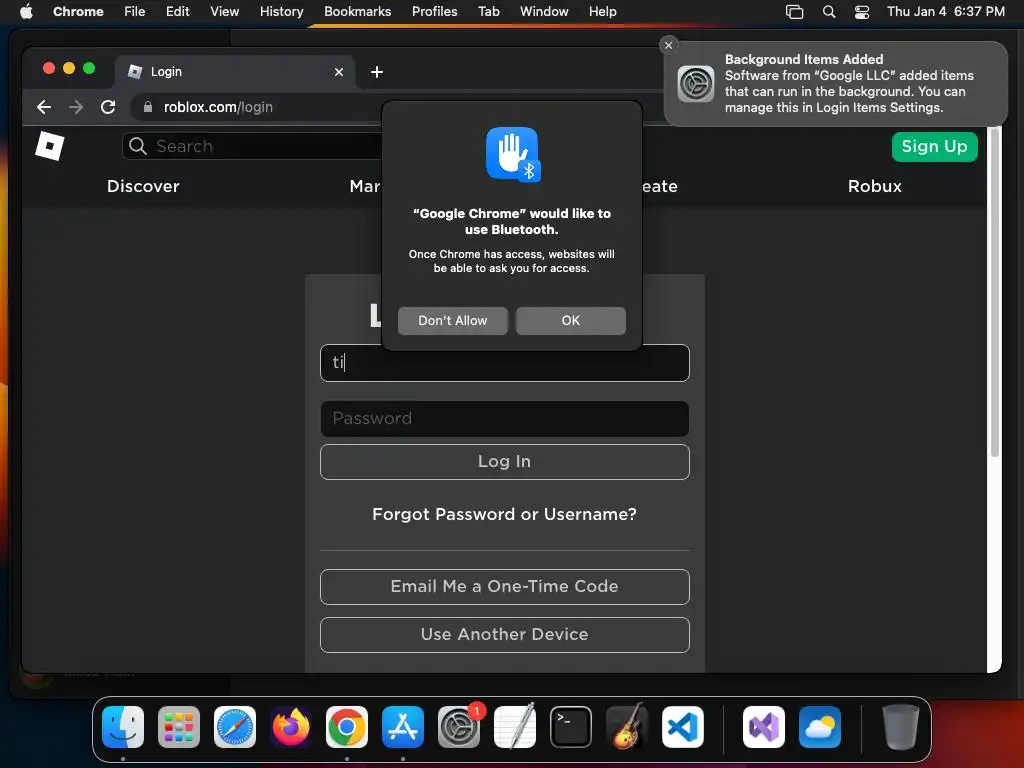Viewport: 1024px width, 768px height.
Task: Open Terminal from the dock
Action: click(571, 727)
